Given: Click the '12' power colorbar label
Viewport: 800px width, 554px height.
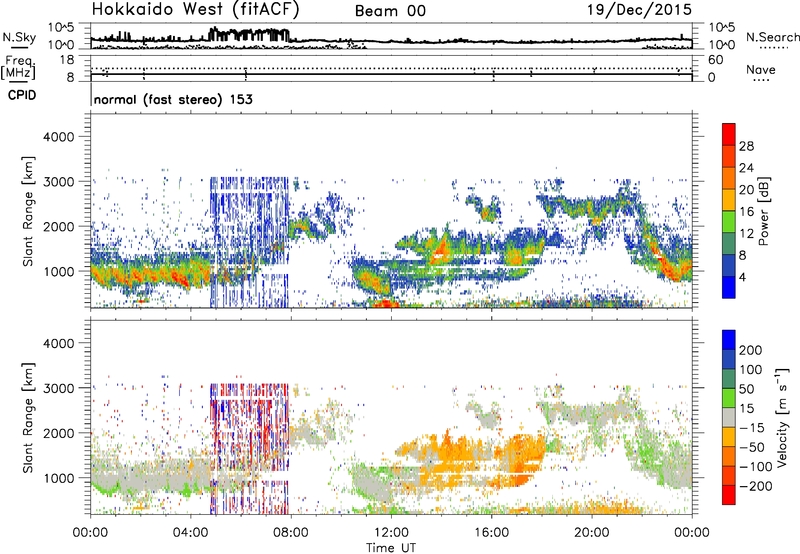Looking at the screenshot, I should [746, 234].
